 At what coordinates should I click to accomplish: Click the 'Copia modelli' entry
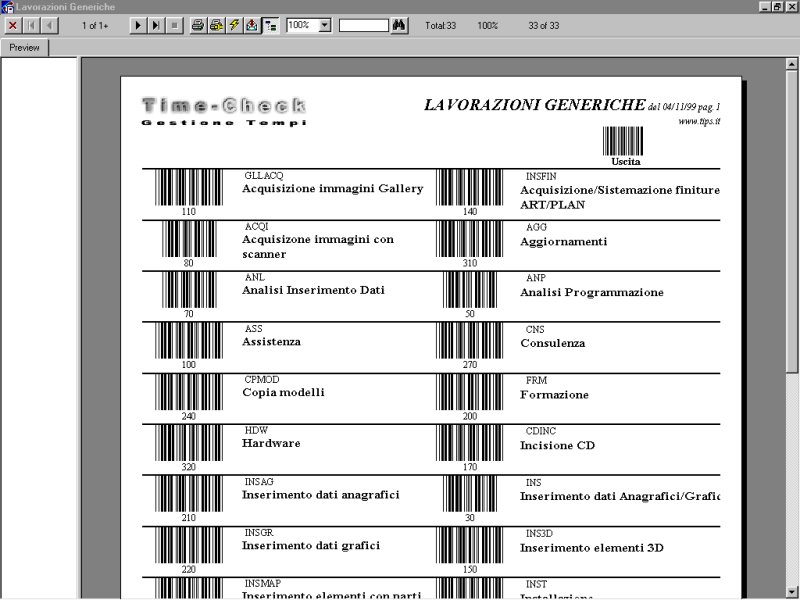283,393
